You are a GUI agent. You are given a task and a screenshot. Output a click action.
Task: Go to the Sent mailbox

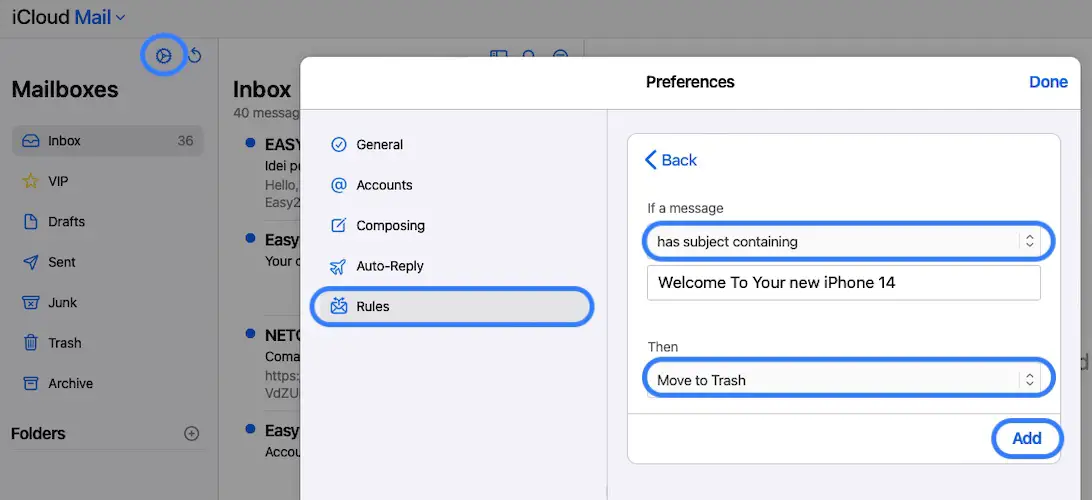point(62,262)
